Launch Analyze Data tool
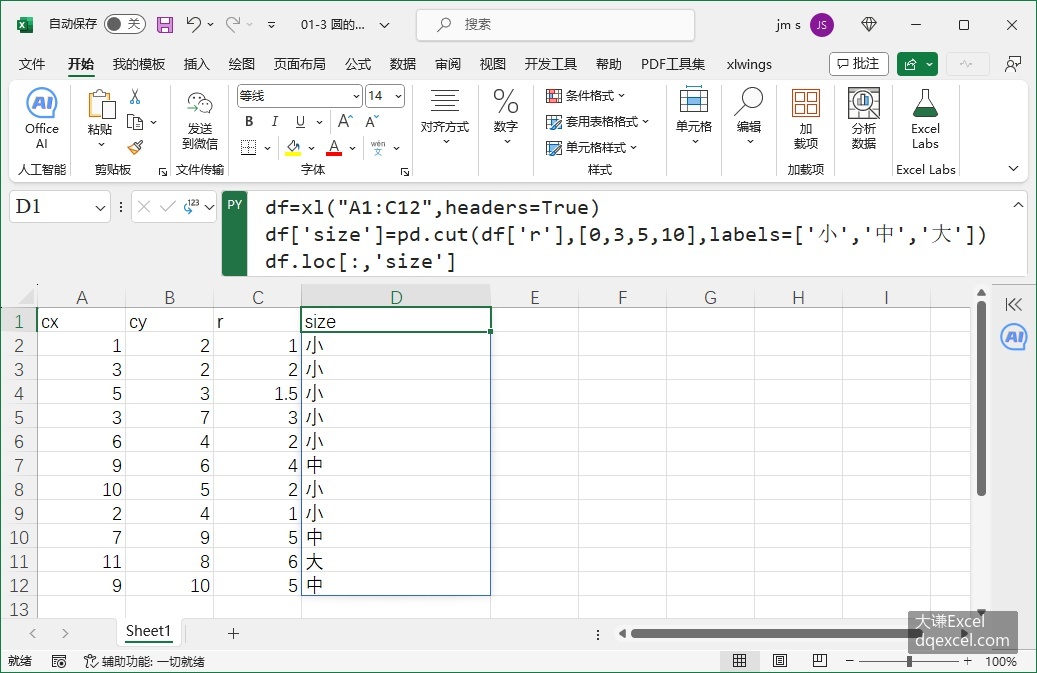 click(864, 119)
